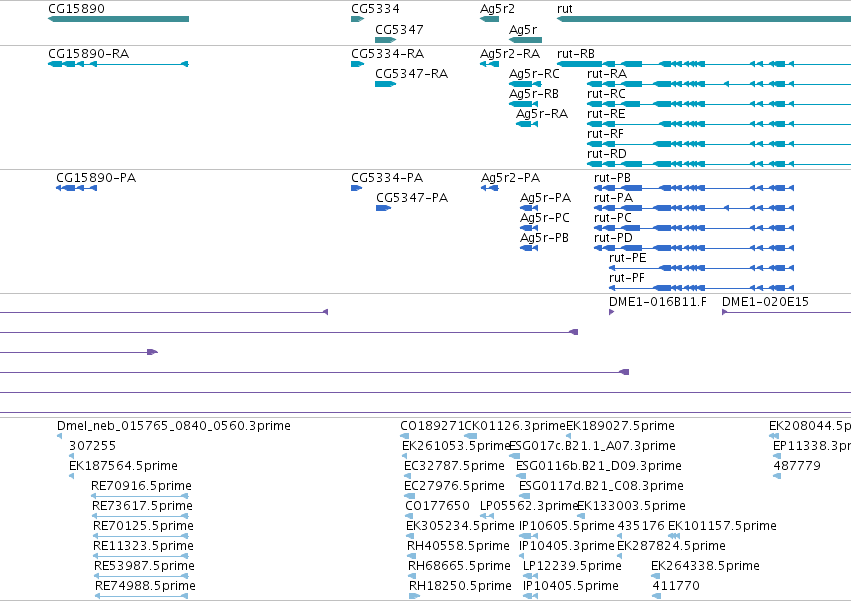Open the LP12239.5prime EST label
This screenshot has width=851, height=601.
coord(572,567)
